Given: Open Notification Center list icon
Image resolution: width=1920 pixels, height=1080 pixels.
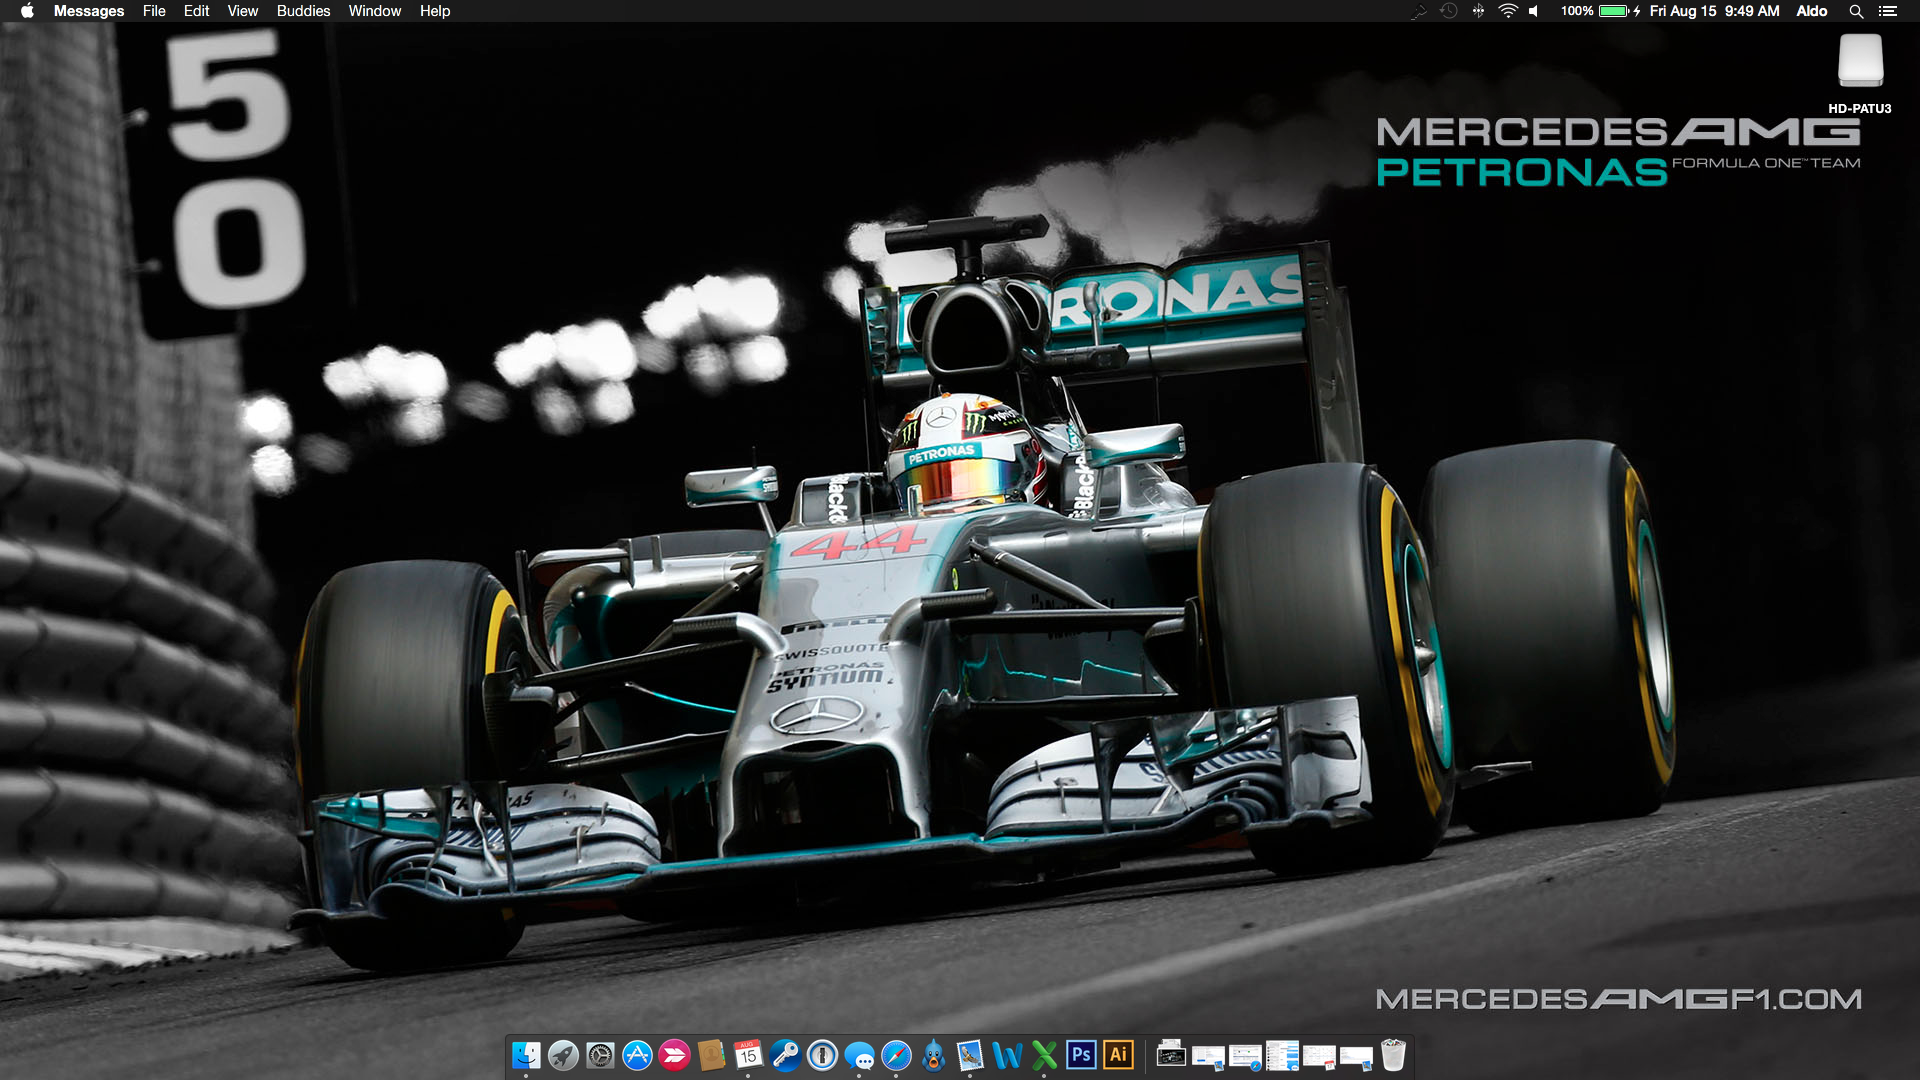Looking at the screenshot, I should [x=1888, y=11].
